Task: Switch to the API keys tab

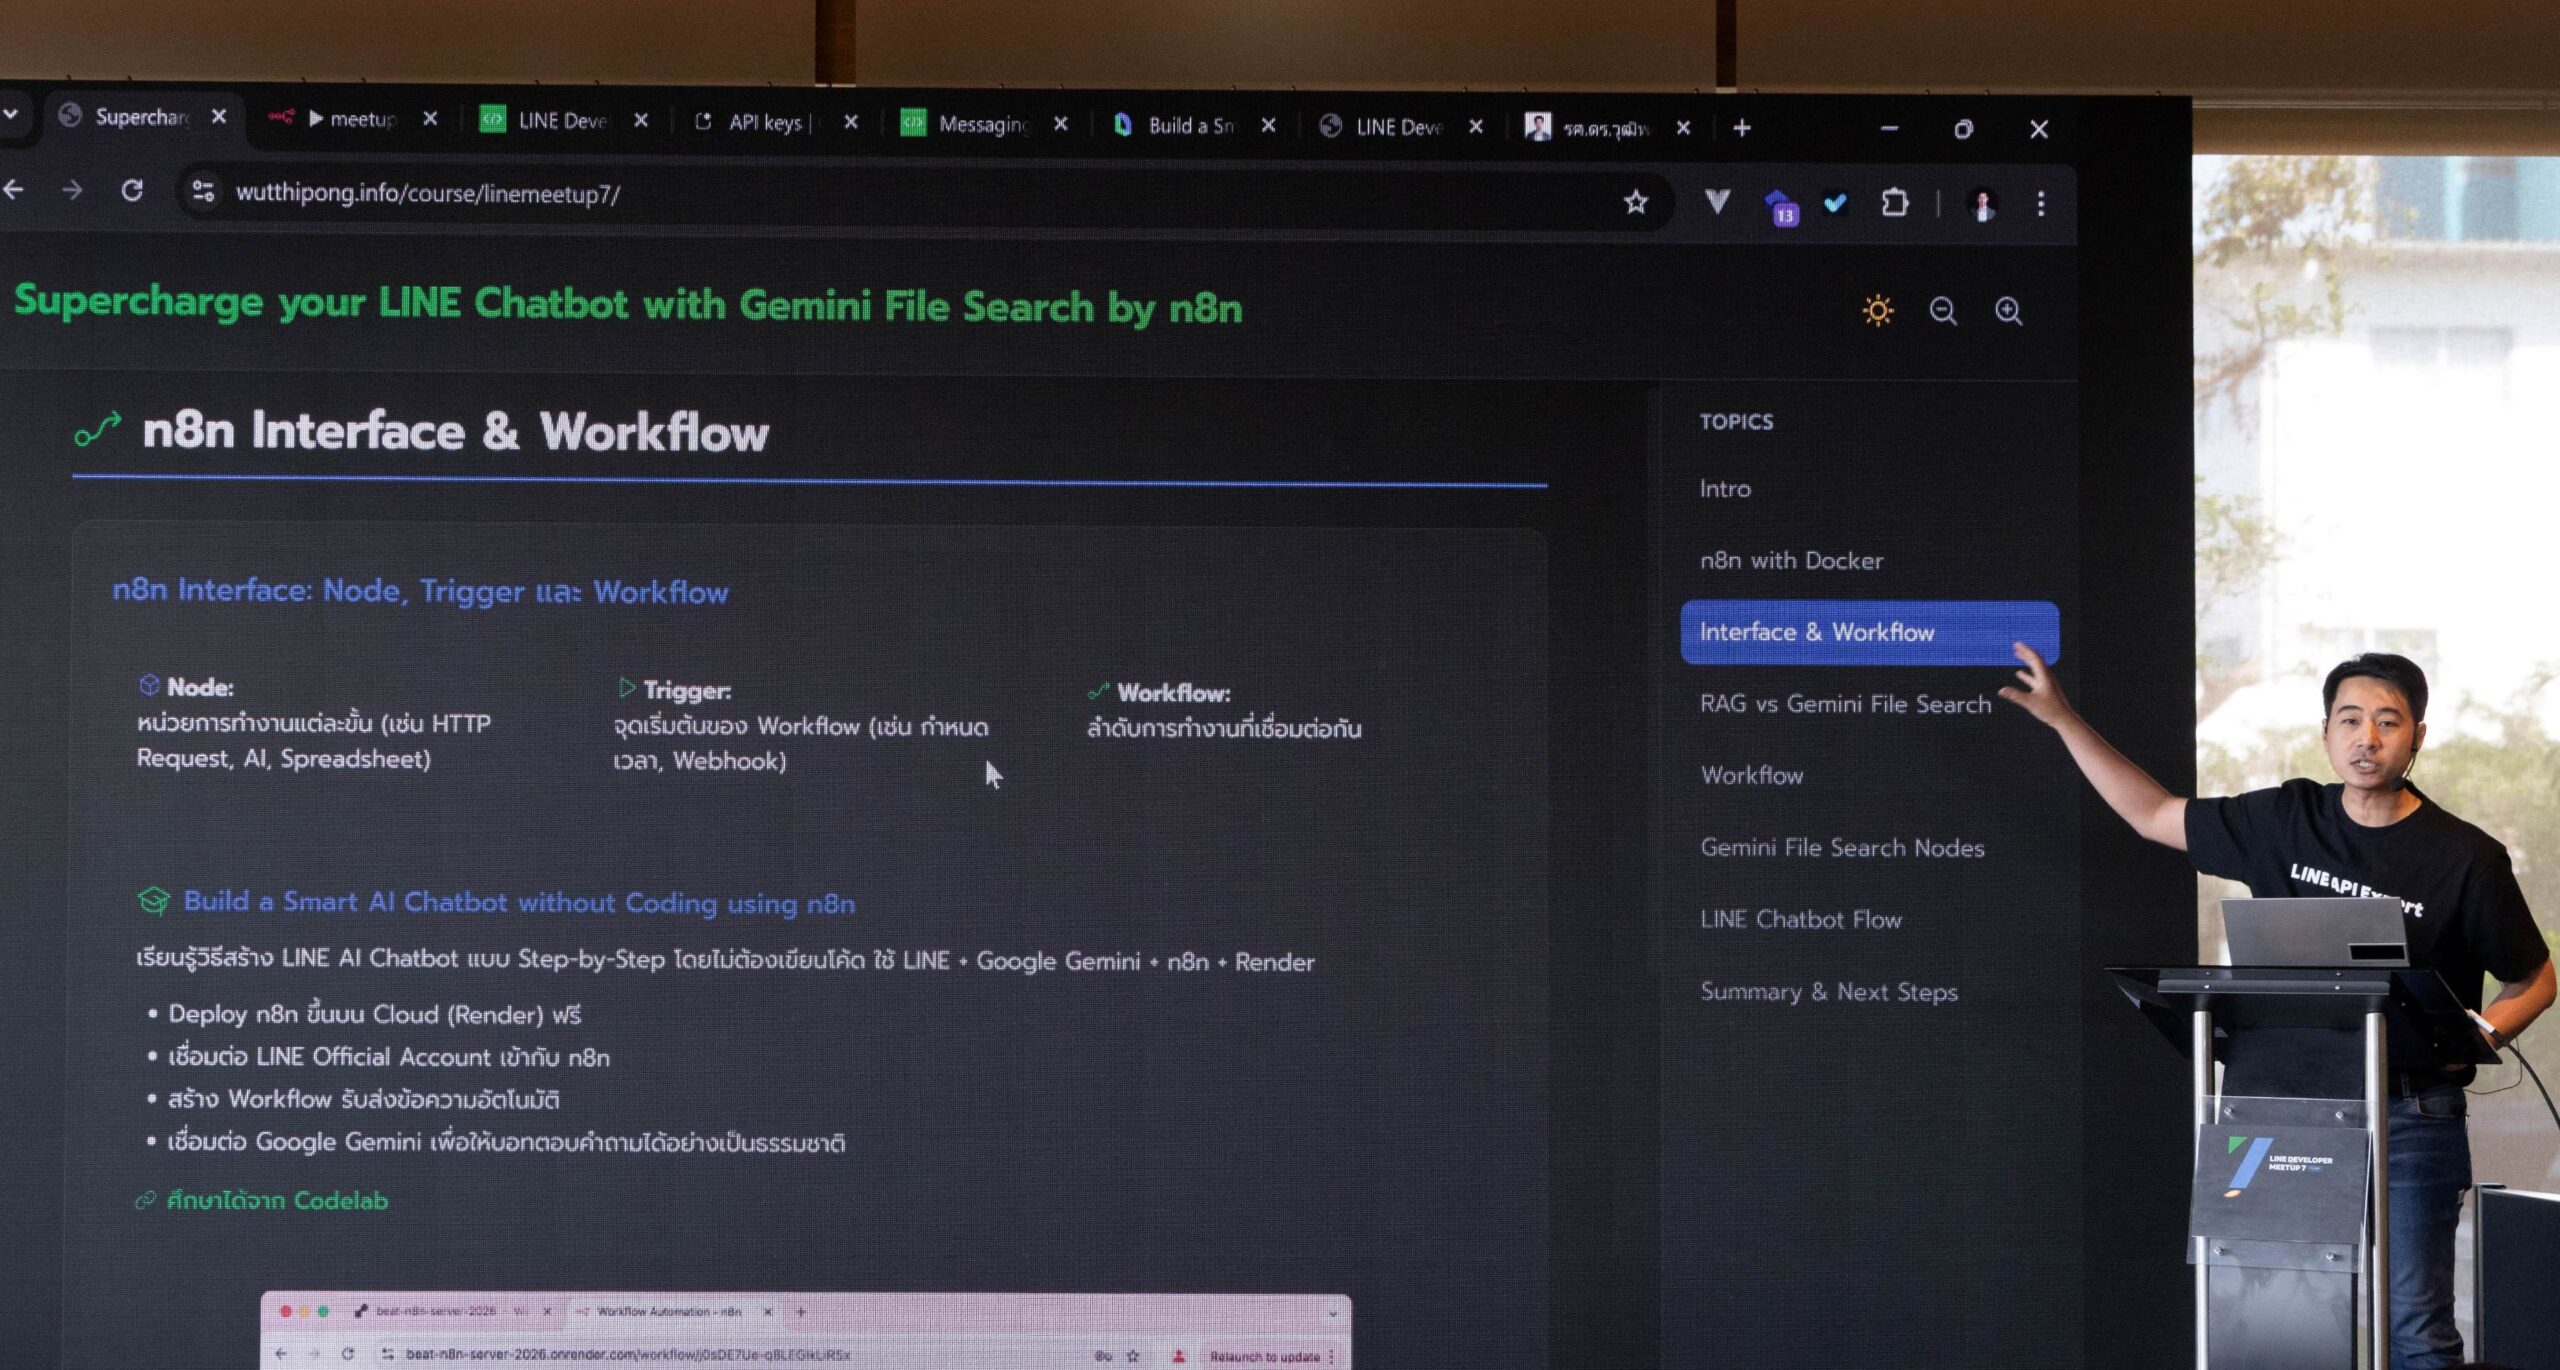Action: coord(764,122)
